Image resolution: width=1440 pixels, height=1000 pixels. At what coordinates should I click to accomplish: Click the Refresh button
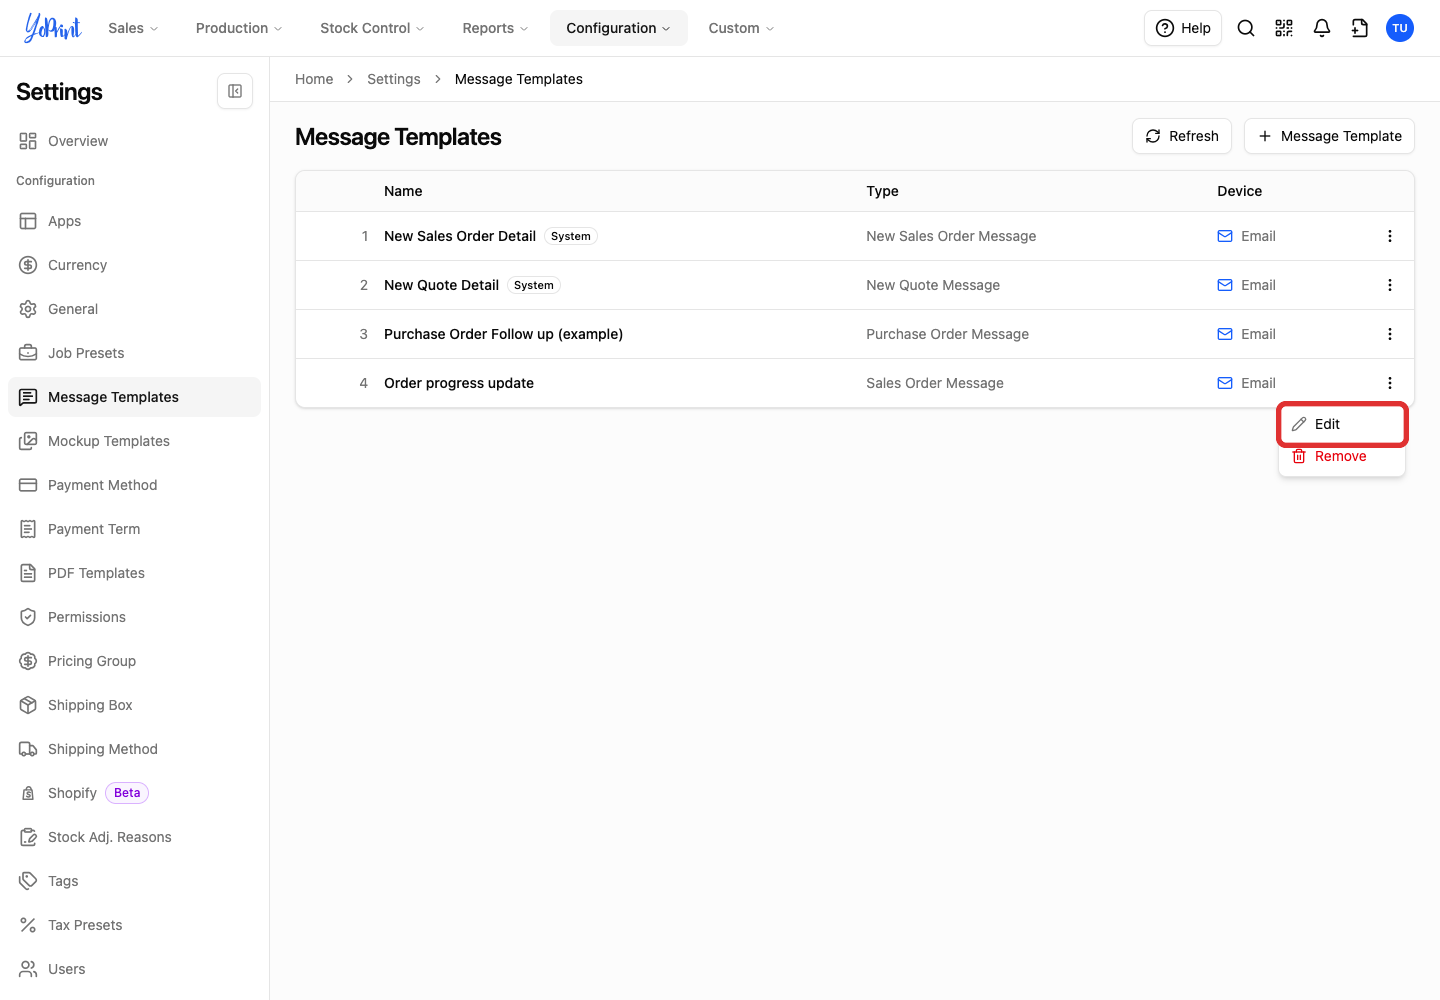[1182, 136]
